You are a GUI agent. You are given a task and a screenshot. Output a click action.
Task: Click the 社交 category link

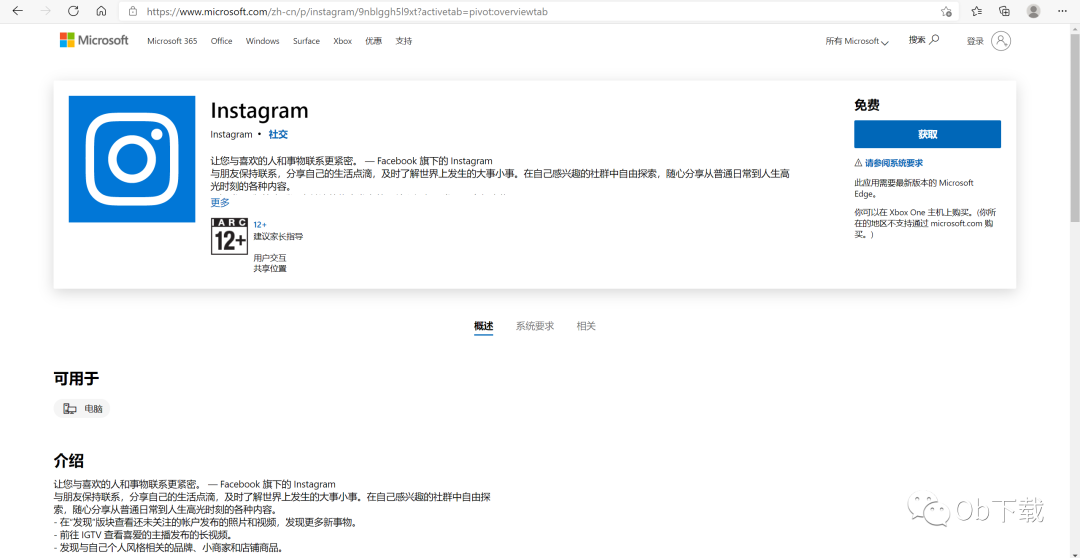tap(278, 135)
